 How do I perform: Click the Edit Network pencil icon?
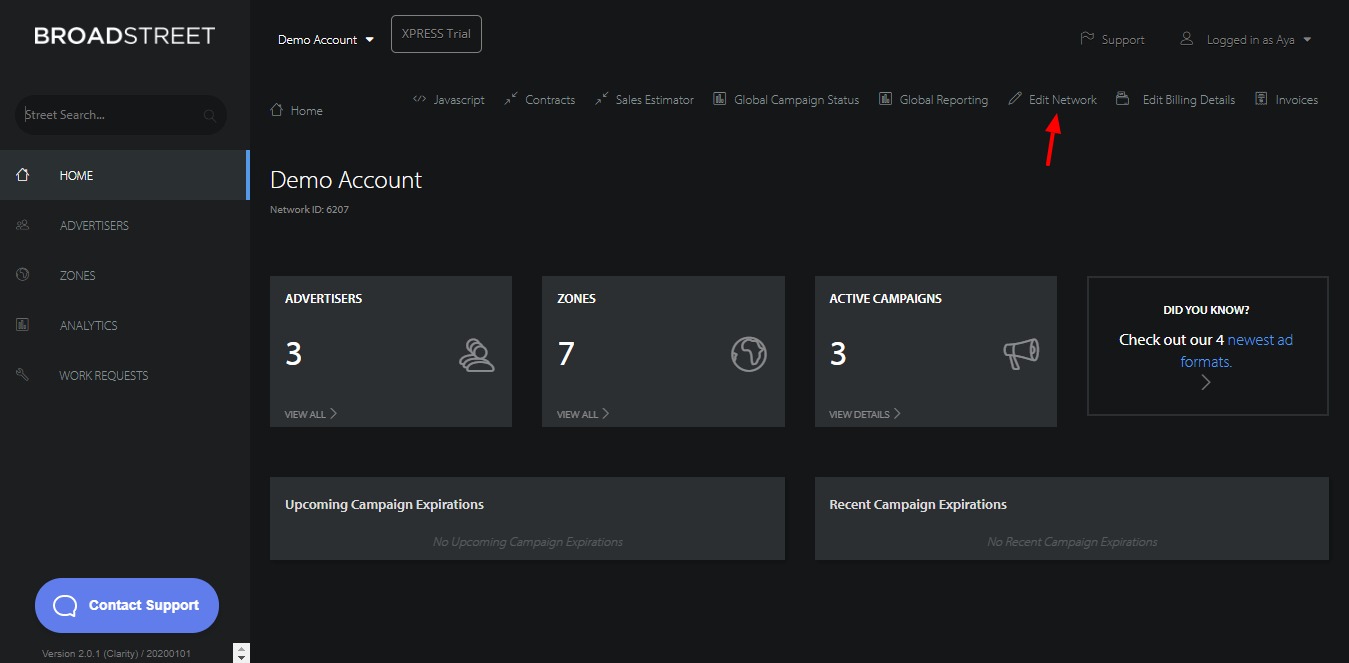pyautogui.click(x=1015, y=99)
